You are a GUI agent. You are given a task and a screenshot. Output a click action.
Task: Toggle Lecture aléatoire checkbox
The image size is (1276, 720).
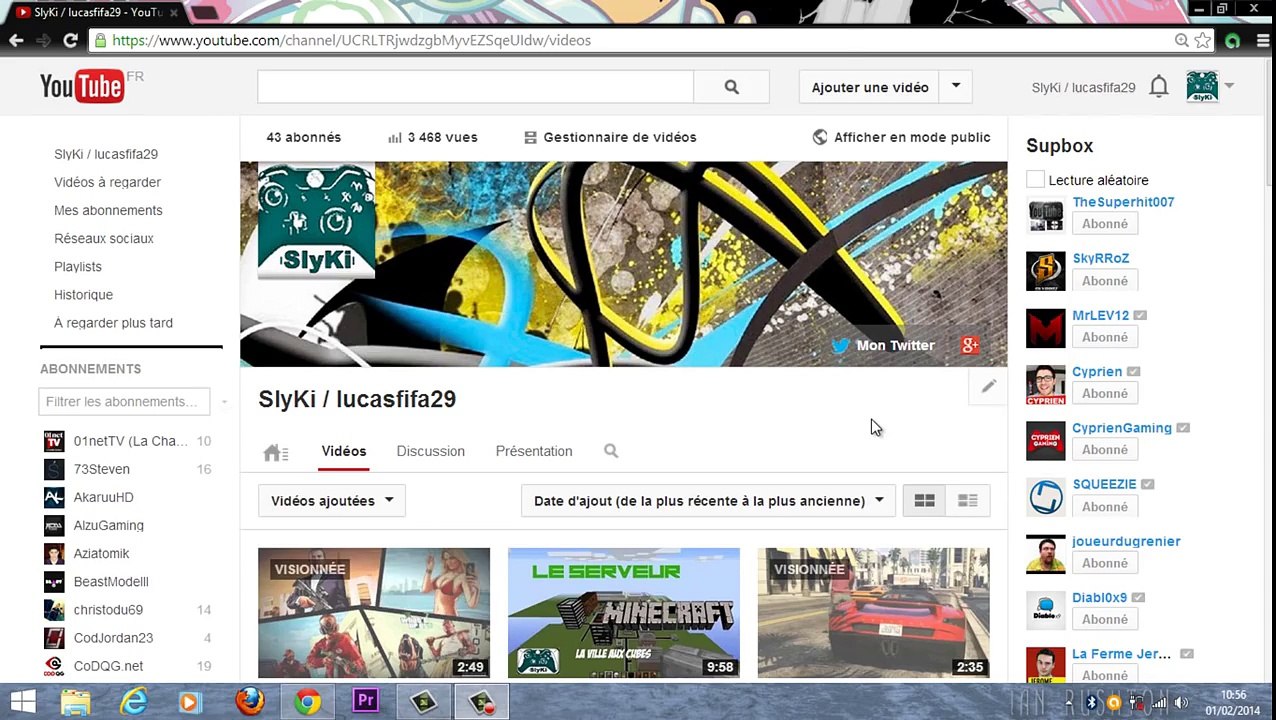tap(1035, 180)
